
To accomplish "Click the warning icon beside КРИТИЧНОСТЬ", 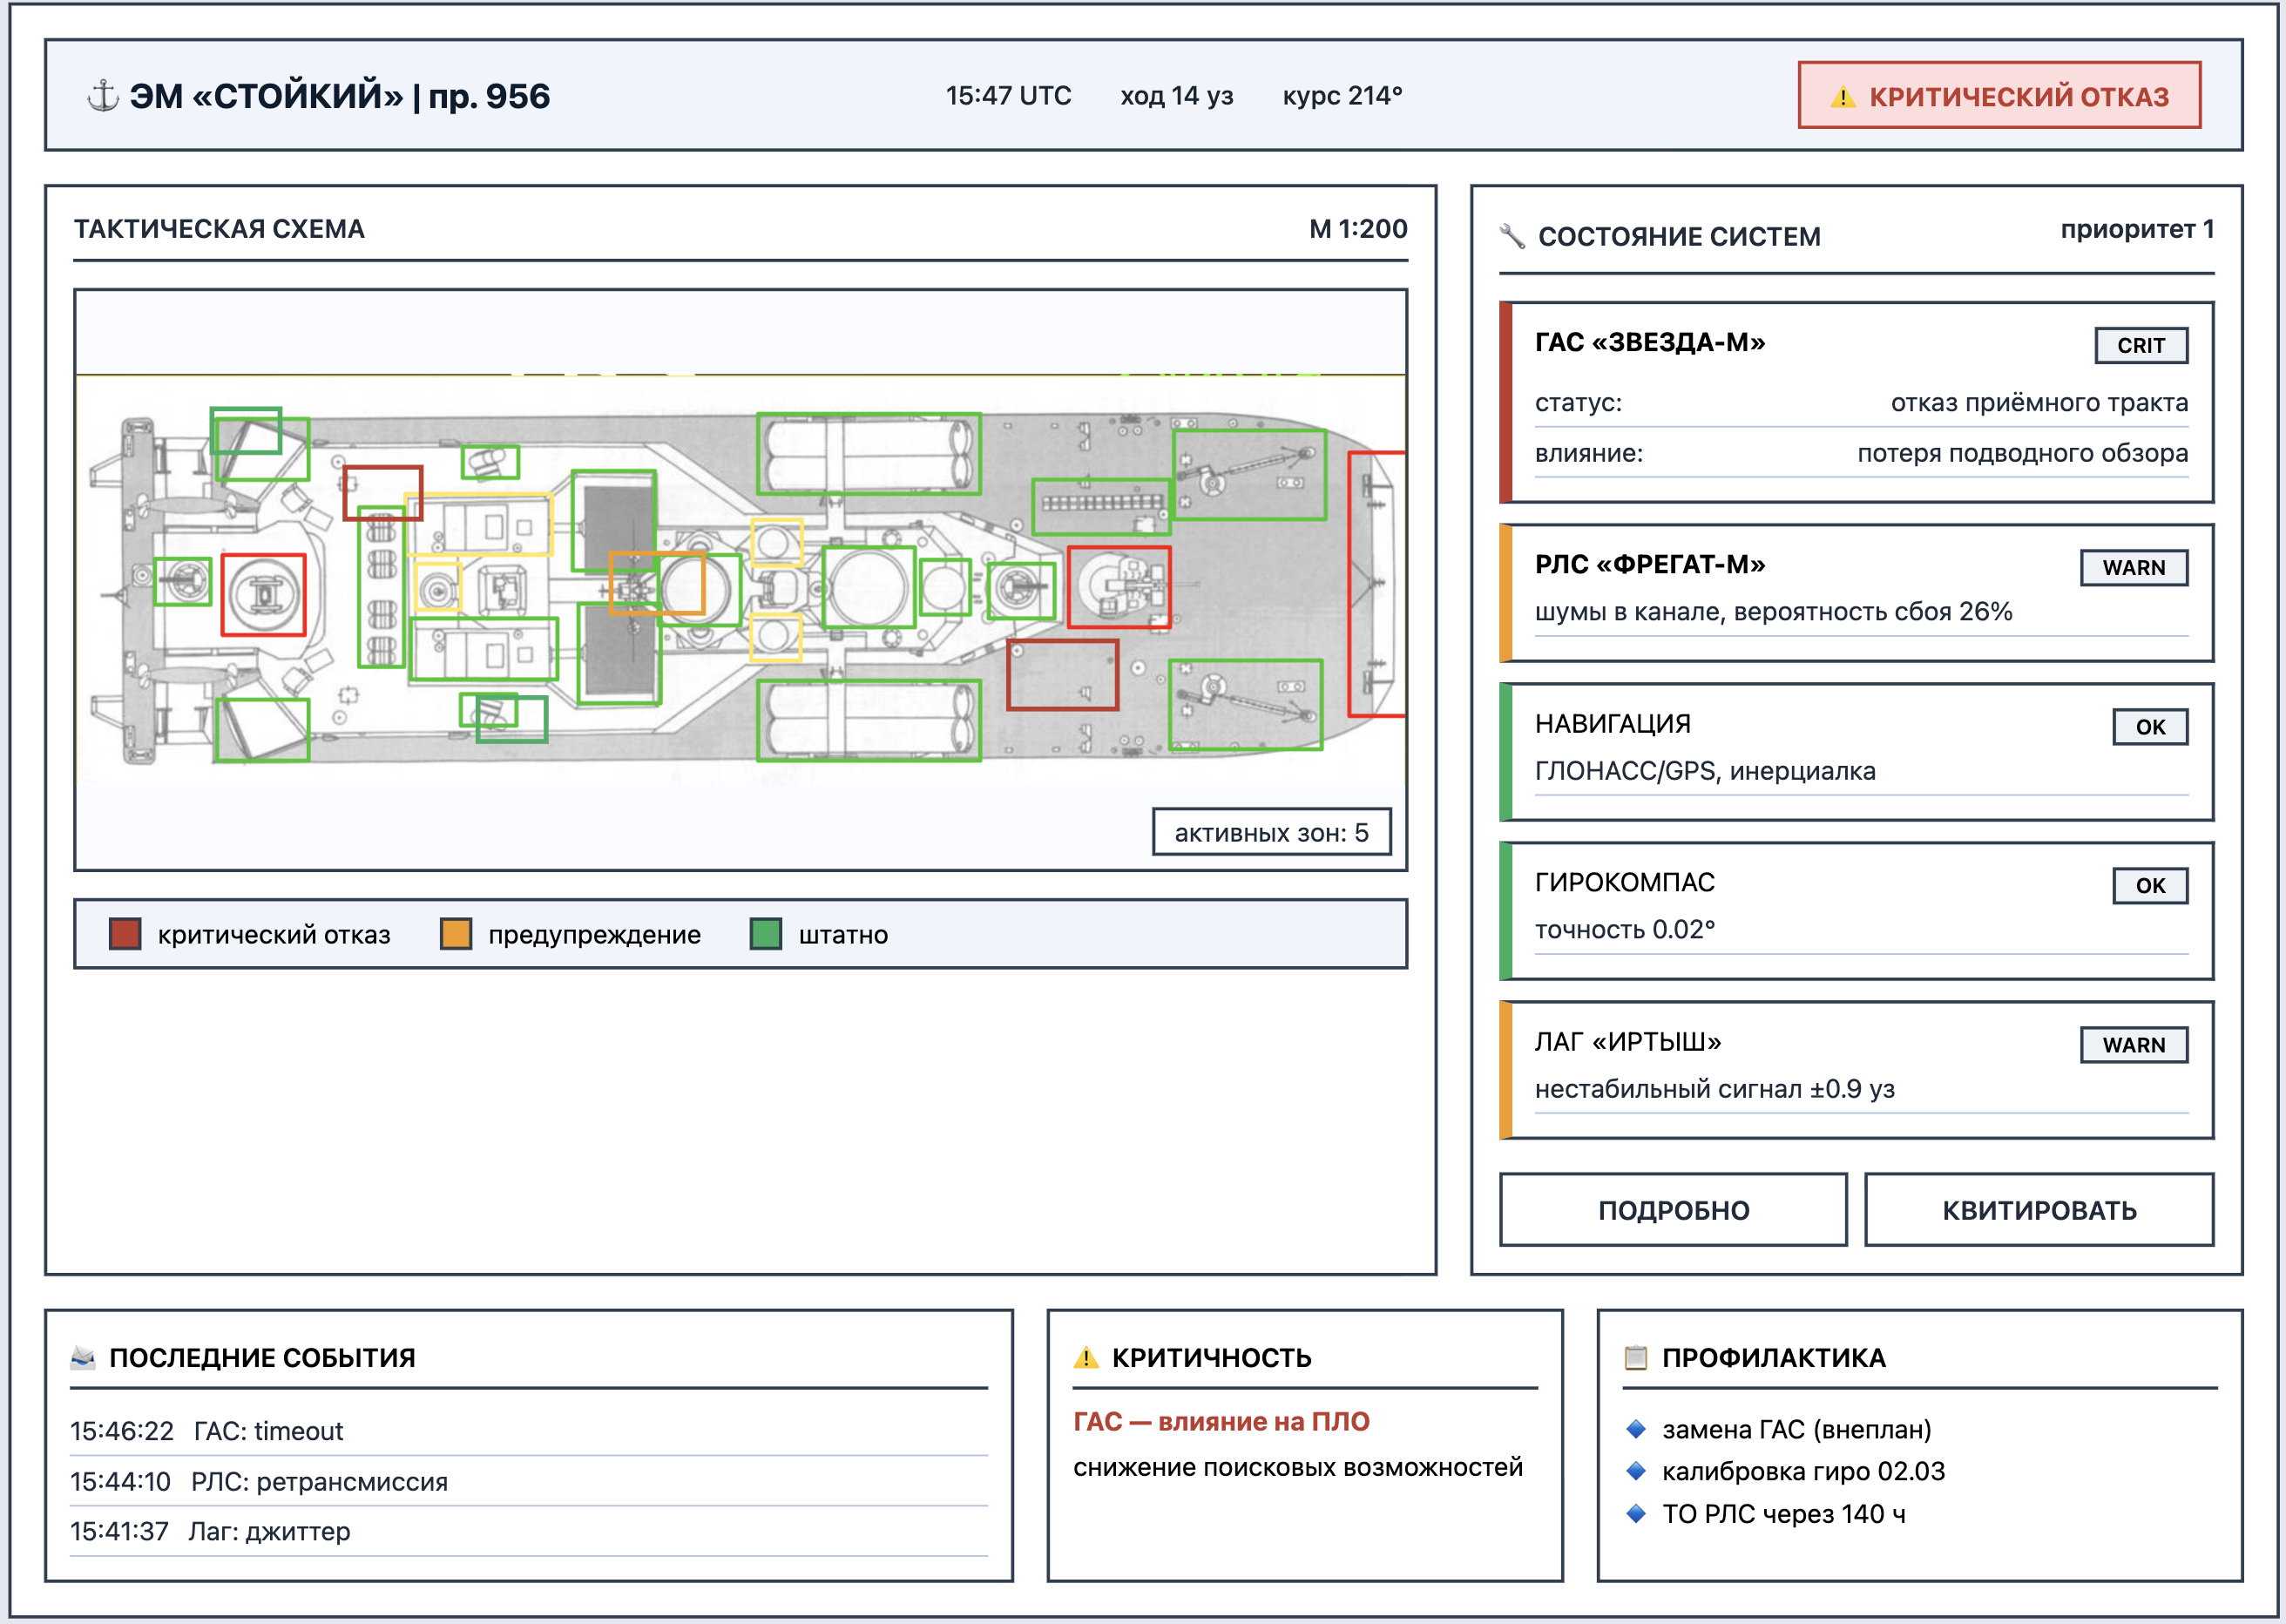I will click(1086, 1357).
